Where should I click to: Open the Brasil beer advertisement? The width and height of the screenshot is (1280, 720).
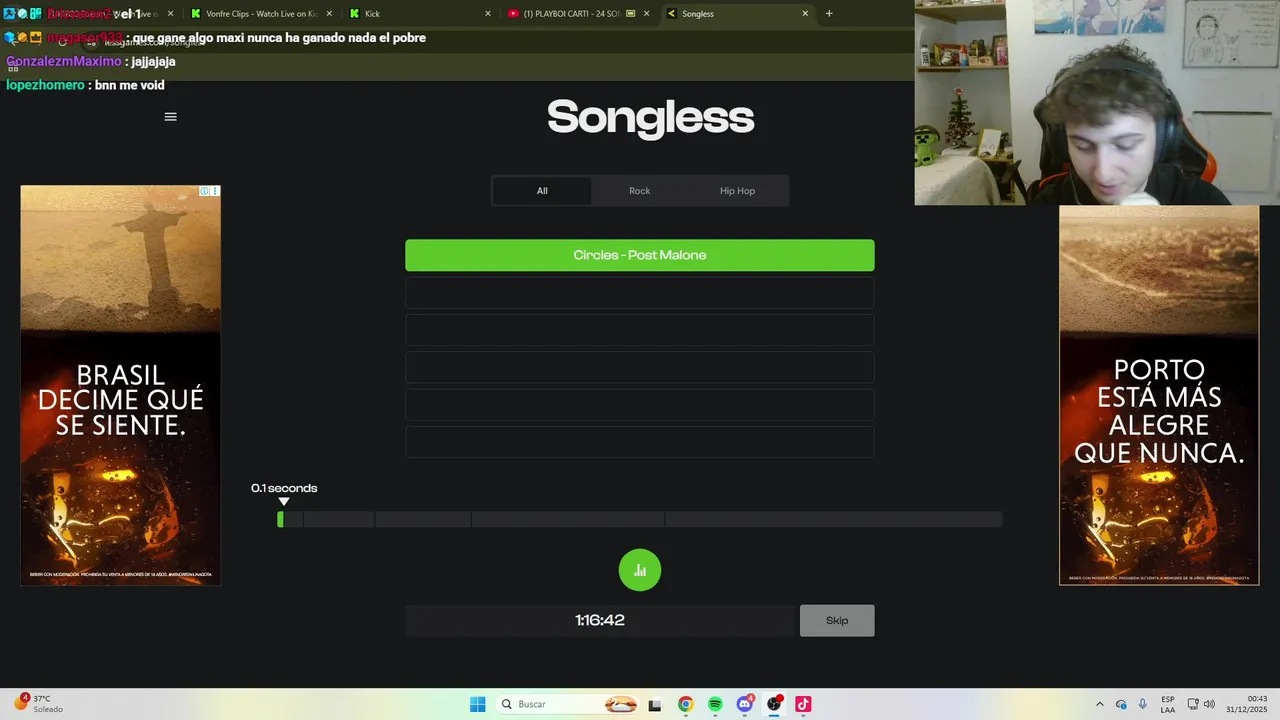[120, 385]
